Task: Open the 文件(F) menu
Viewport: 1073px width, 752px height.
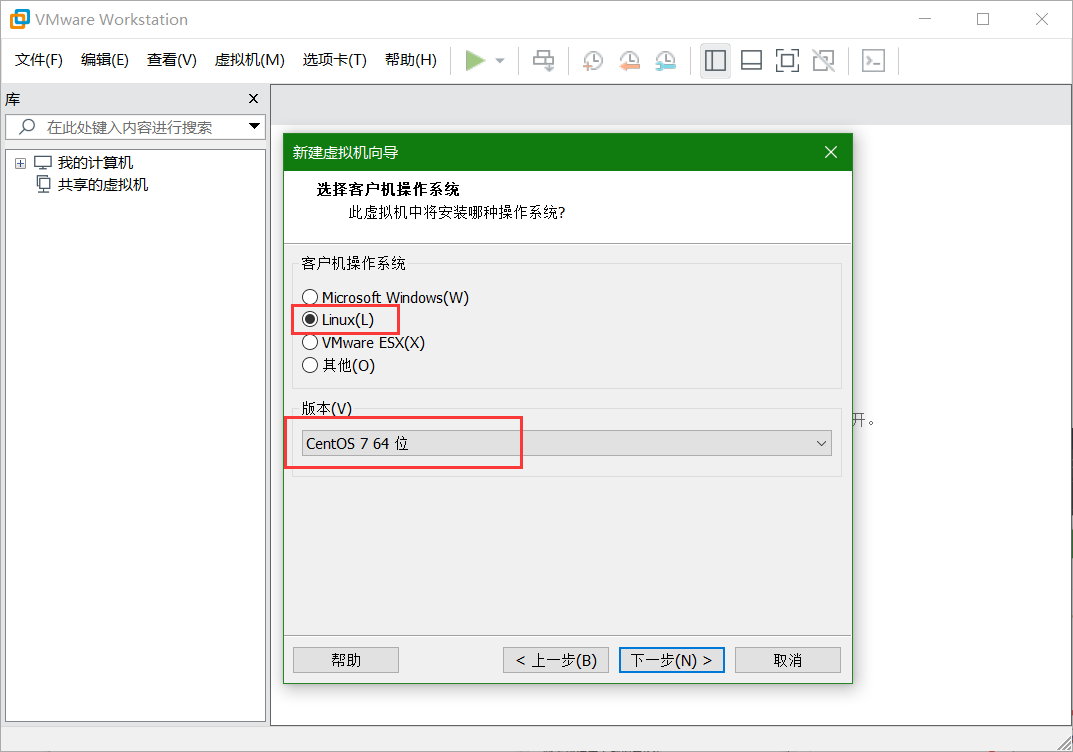Action: (39, 60)
